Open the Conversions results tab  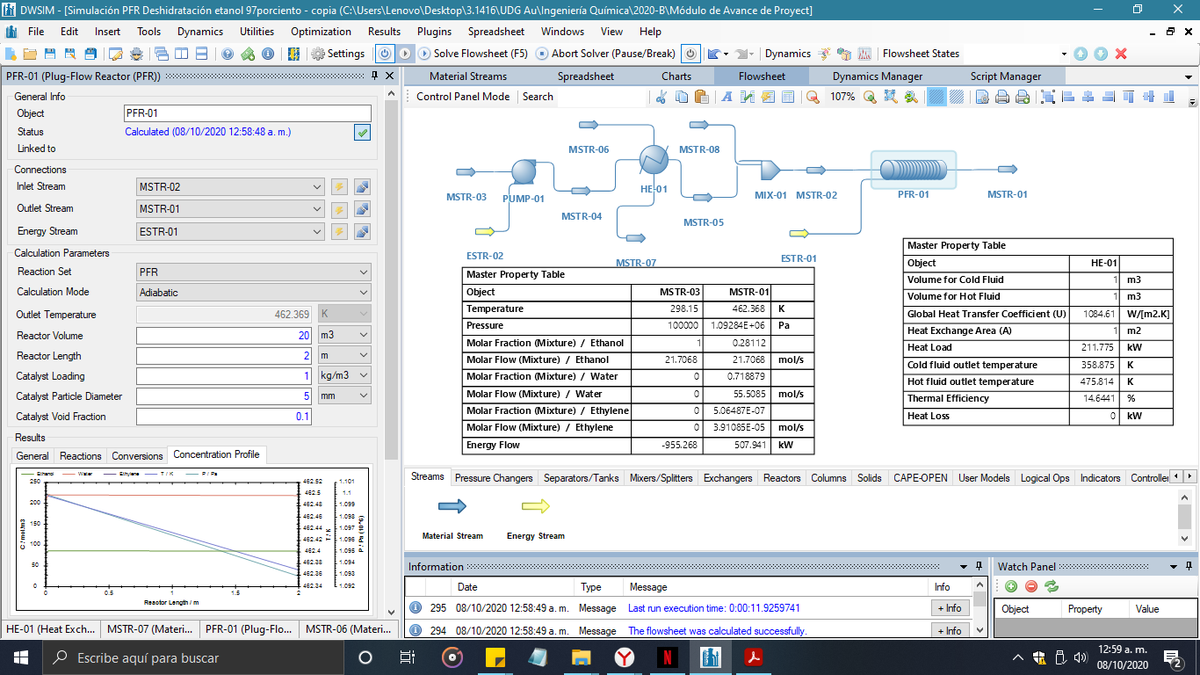click(x=137, y=456)
